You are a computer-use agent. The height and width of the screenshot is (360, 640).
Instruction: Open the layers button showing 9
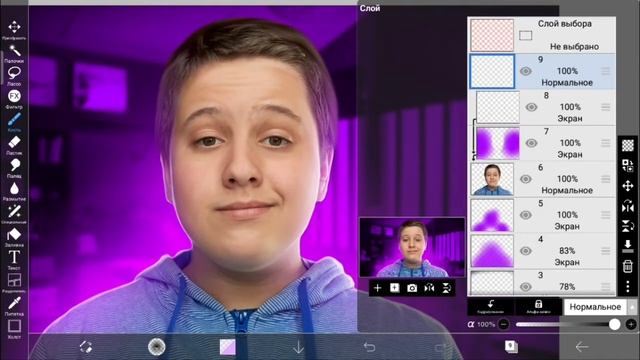pyautogui.click(x=511, y=347)
